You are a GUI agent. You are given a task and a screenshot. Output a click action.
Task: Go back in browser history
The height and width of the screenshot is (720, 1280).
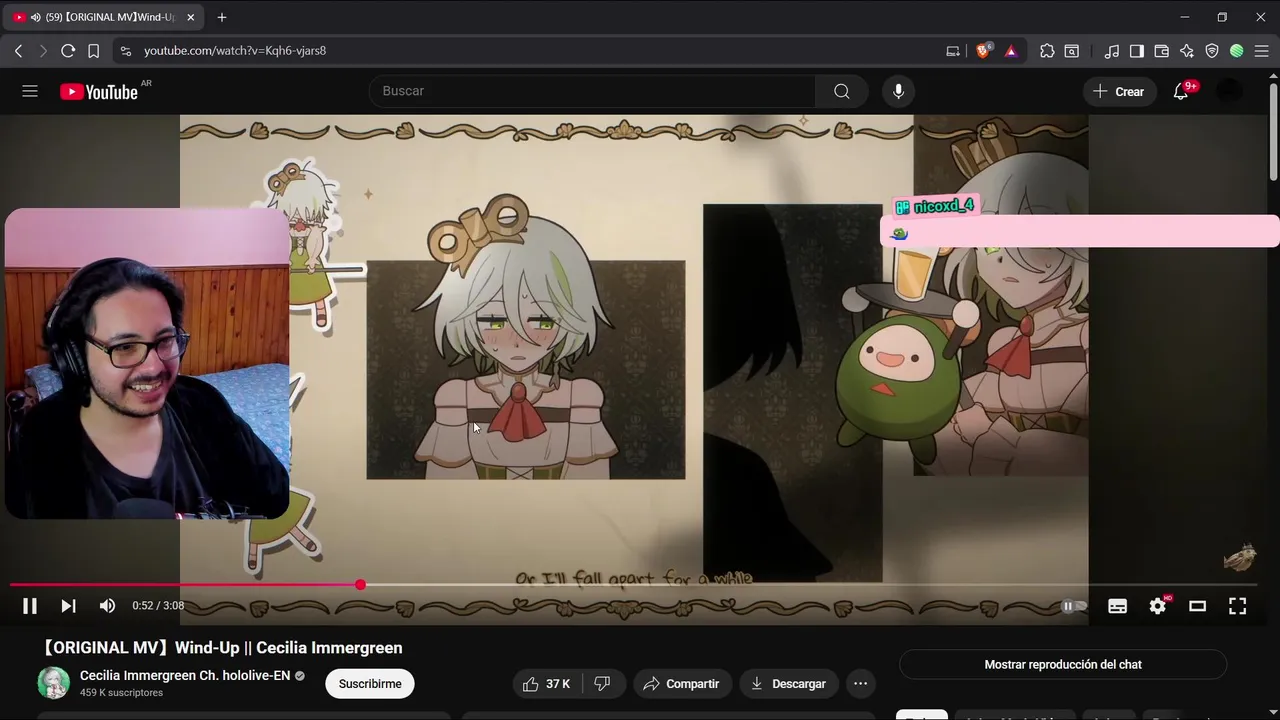pyautogui.click(x=18, y=51)
